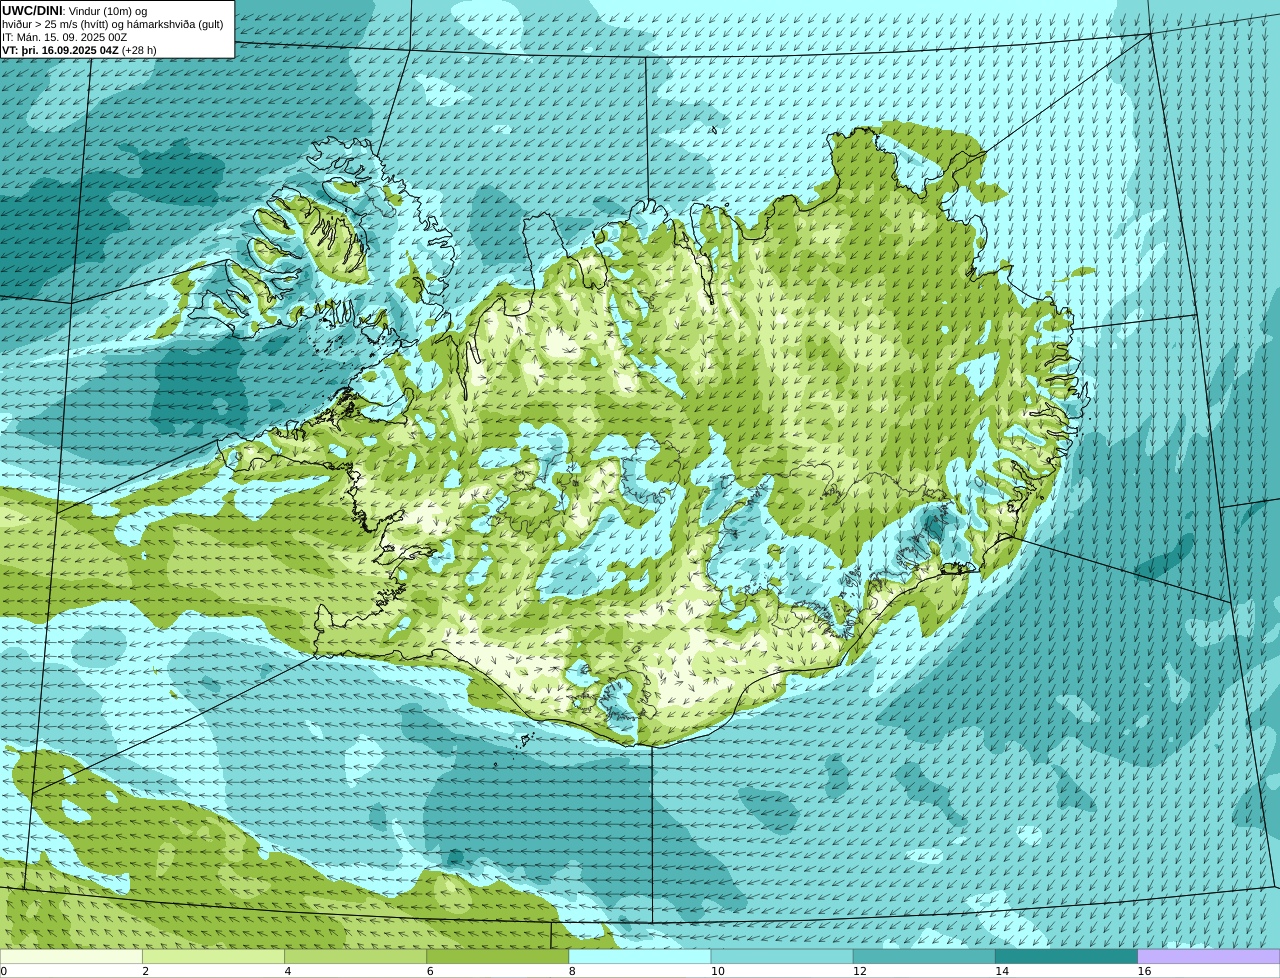Click the "10" label on the color scale
This screenshot has height=978, width=1280.
click(717, 971)
